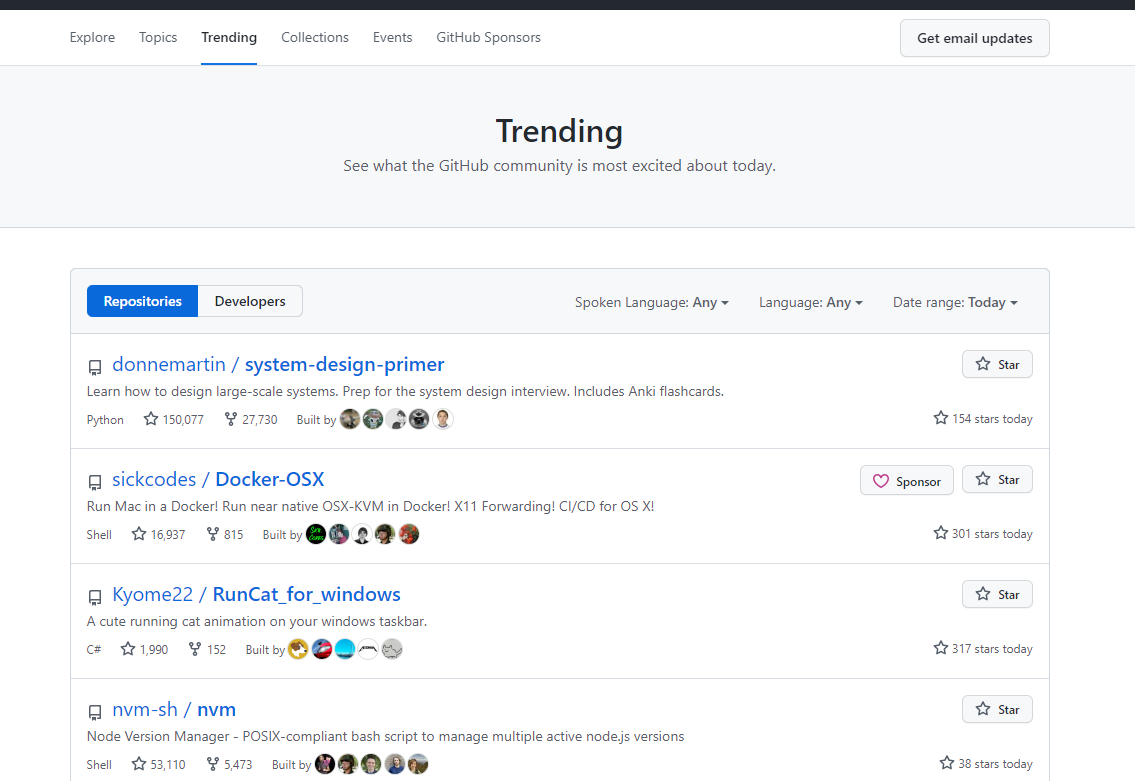
Task: Open donnemartin / system-design-primer repository
Action: 278,364
